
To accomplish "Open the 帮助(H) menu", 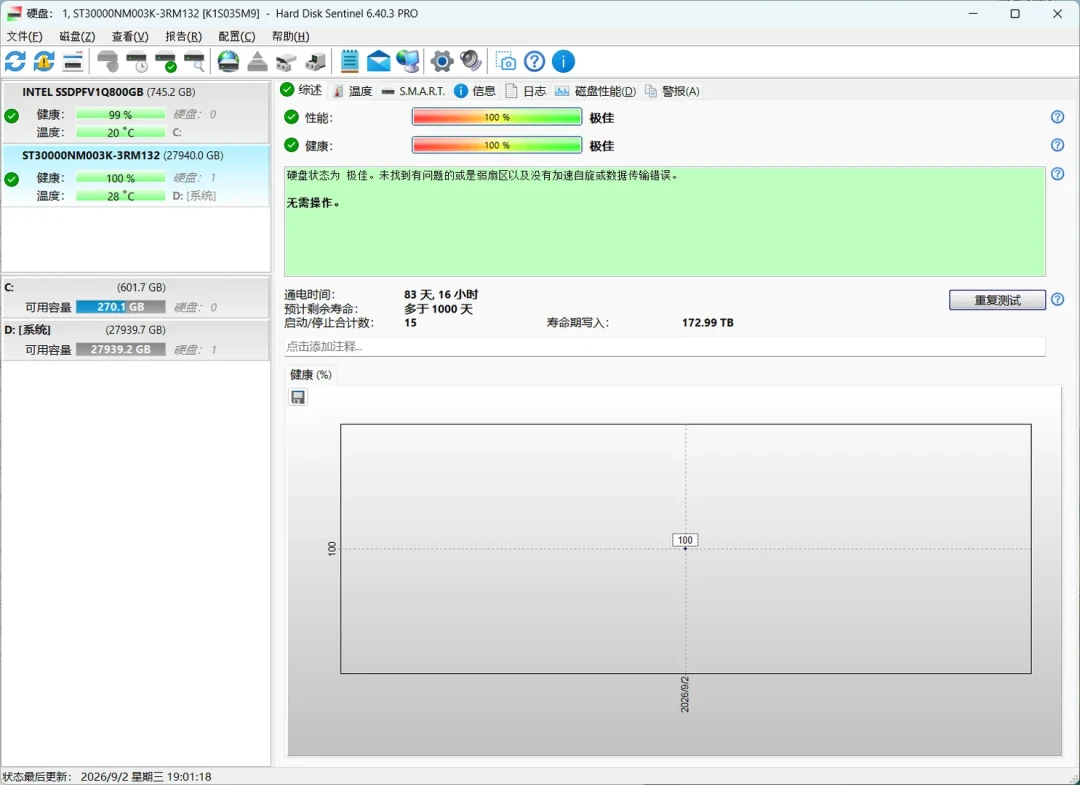I will [x=291, y=36].
